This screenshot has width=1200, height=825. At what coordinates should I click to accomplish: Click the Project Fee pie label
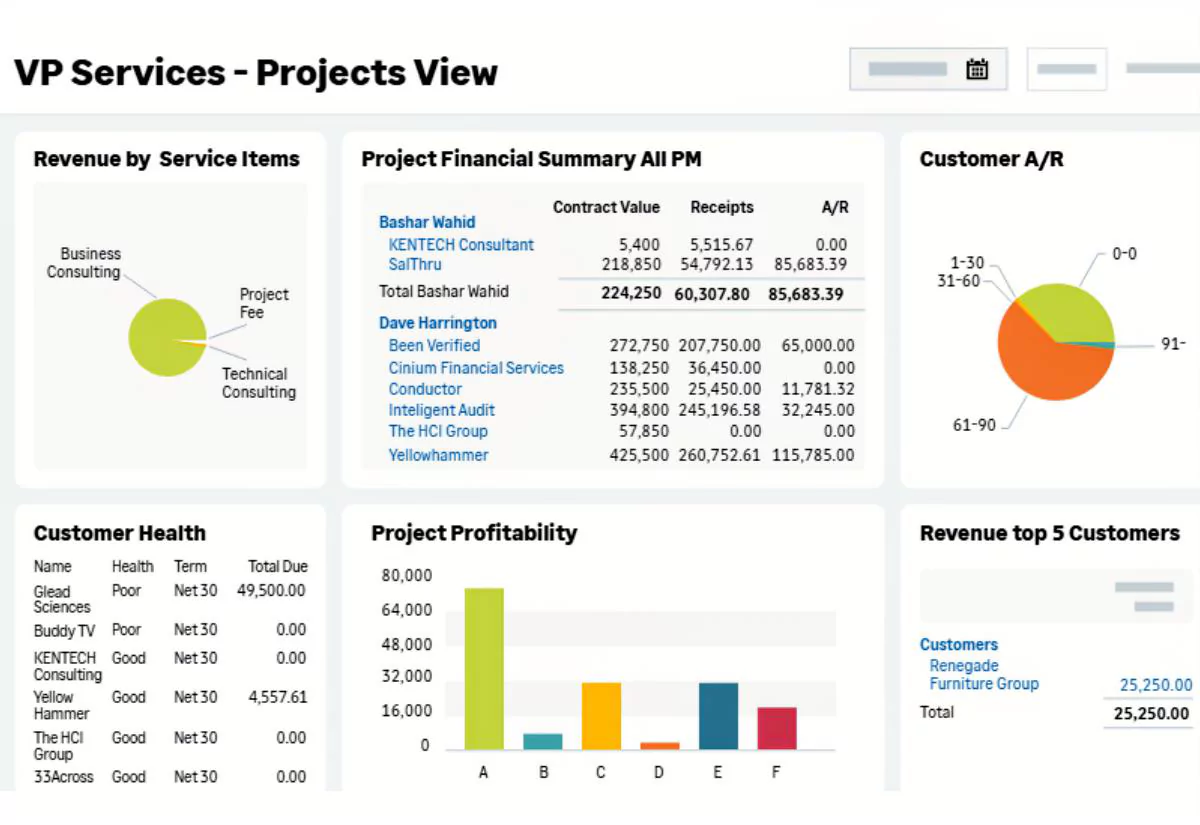264,303
